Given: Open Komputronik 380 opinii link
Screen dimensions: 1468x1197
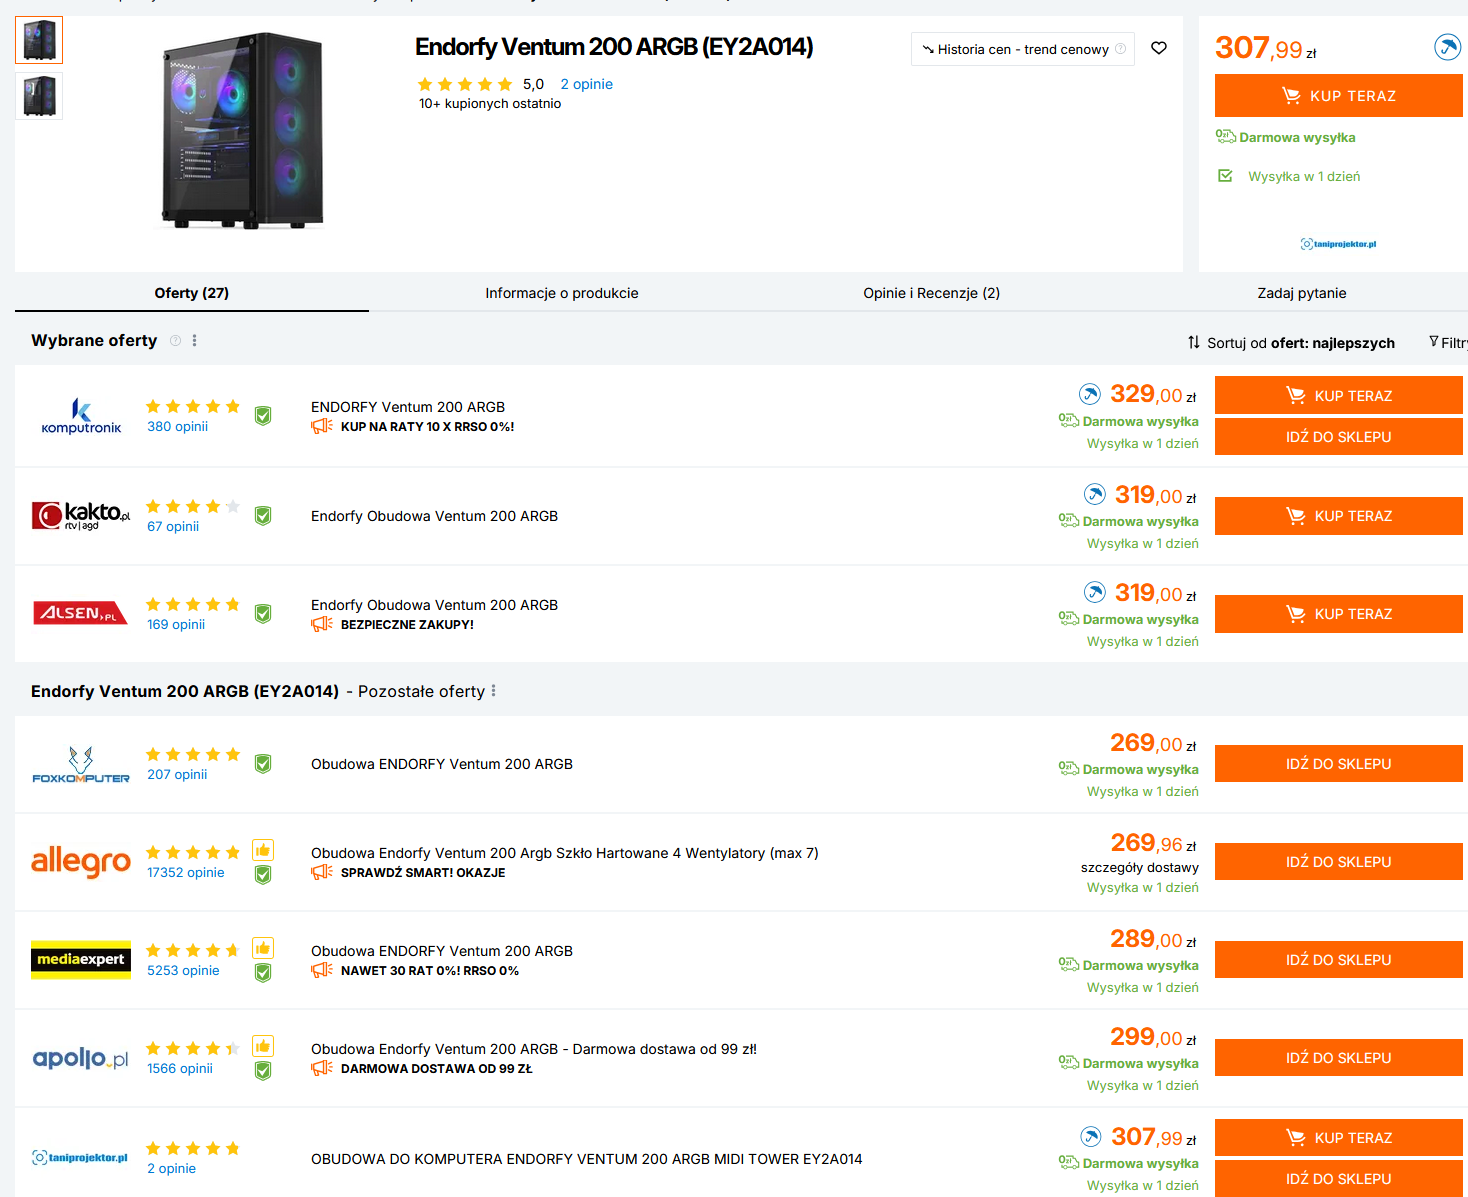Looking at the screenshot, I should coord(178,427).
